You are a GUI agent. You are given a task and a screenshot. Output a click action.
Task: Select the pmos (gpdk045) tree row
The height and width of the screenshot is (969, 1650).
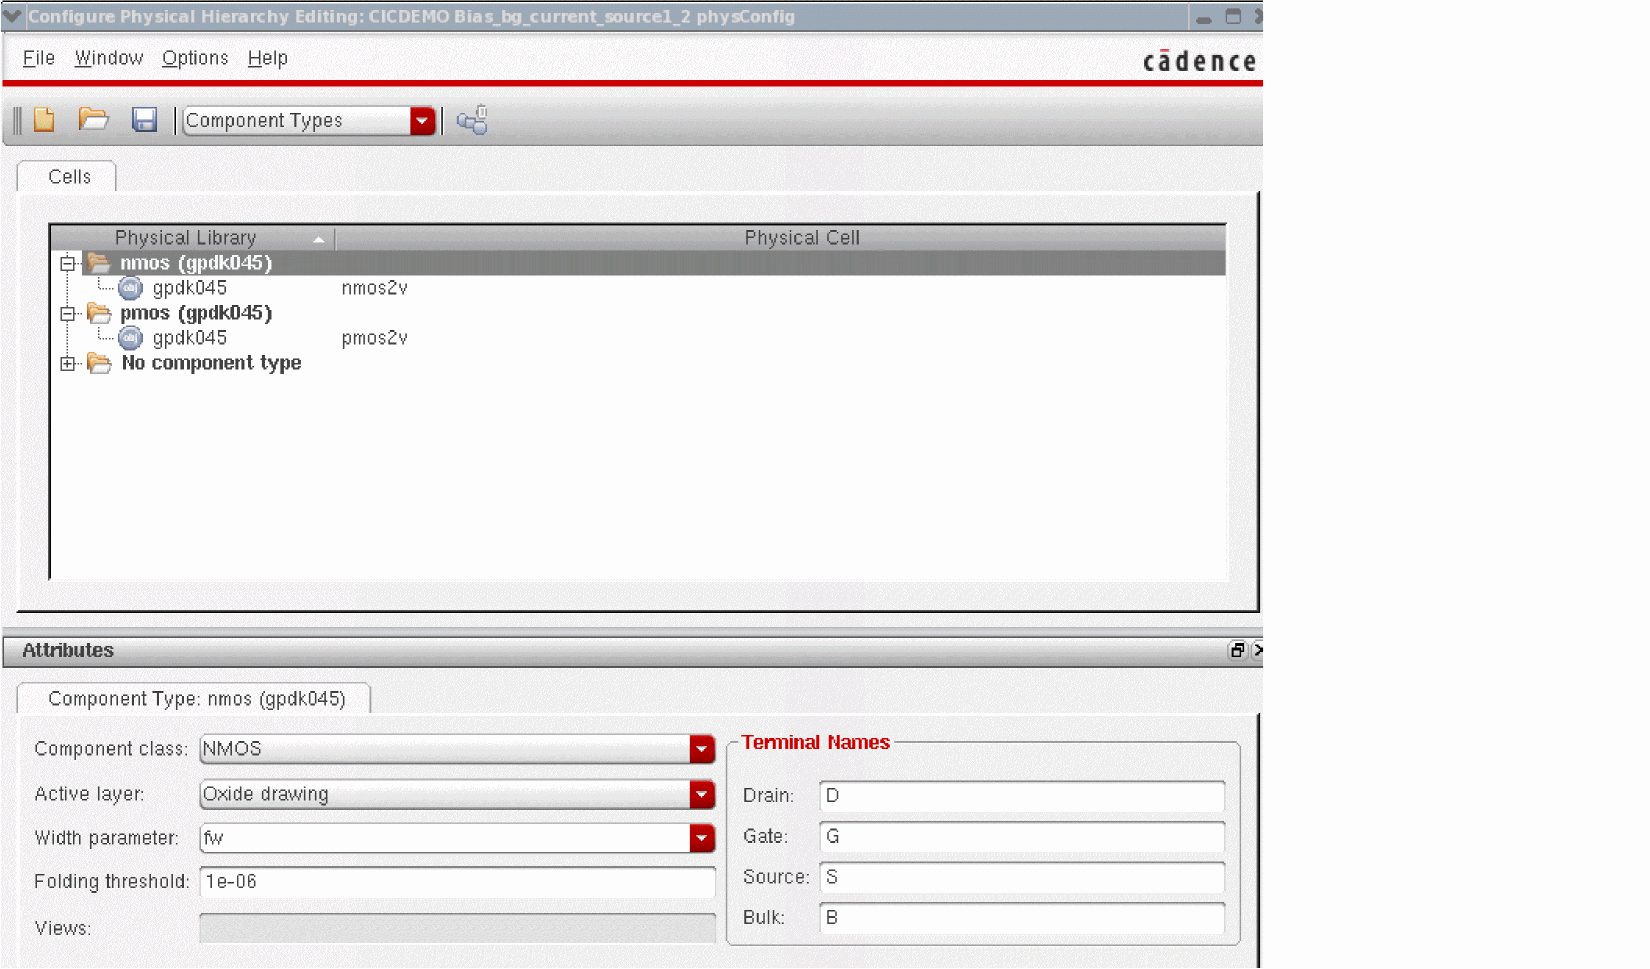coord(638,313)
